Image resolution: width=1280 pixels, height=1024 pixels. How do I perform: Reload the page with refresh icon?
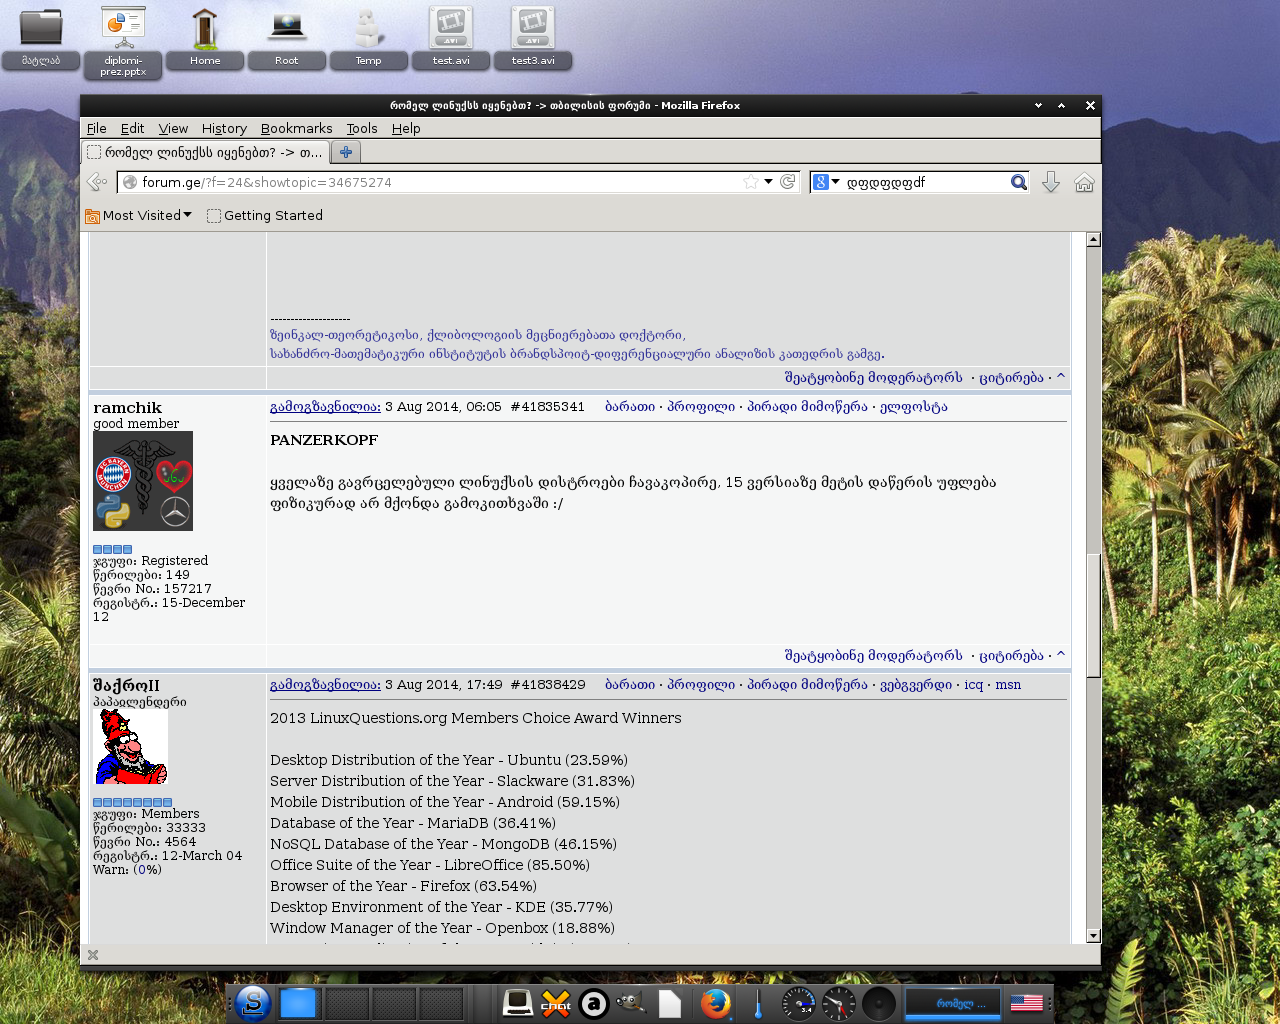pyautogui.click(x=788, y=182)
